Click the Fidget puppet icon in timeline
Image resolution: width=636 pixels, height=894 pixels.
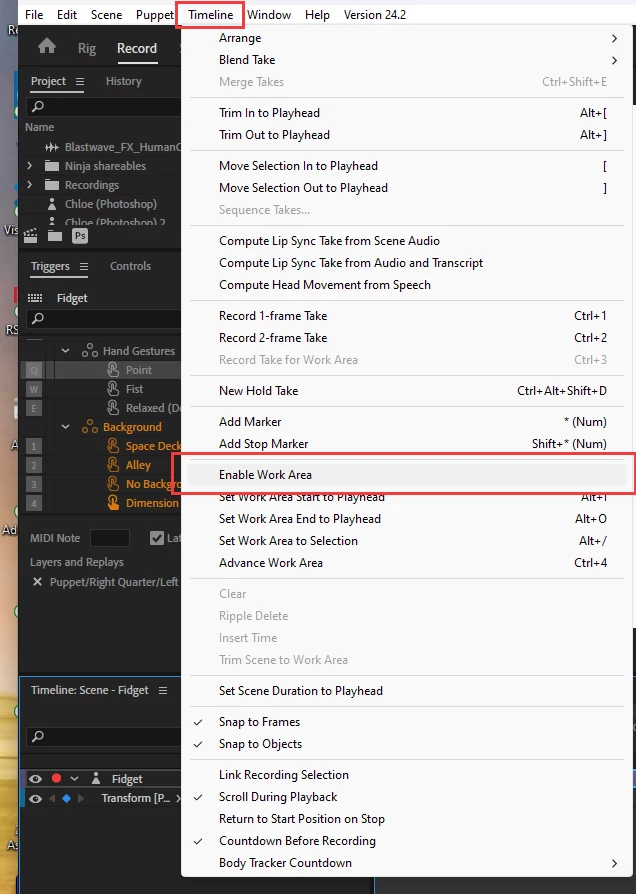[96, 778]
